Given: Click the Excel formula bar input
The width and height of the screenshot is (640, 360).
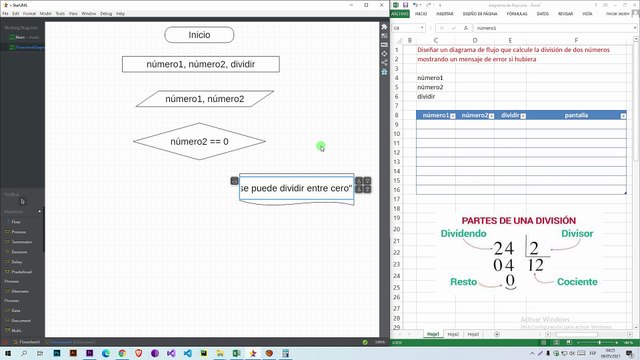Looking at the screenshot, I should coord(553,28).
